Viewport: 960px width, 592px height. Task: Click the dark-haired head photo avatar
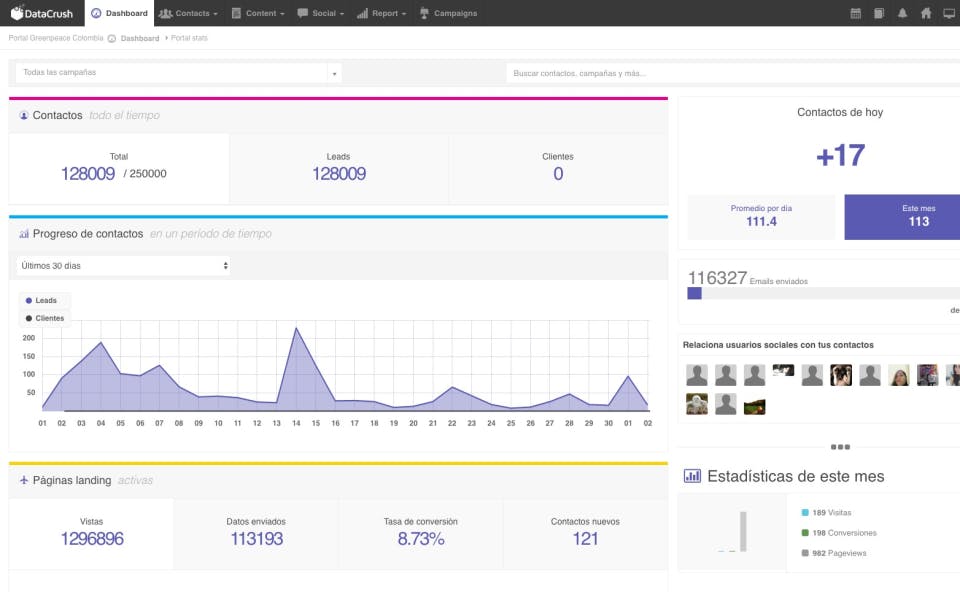coord(841,375)
